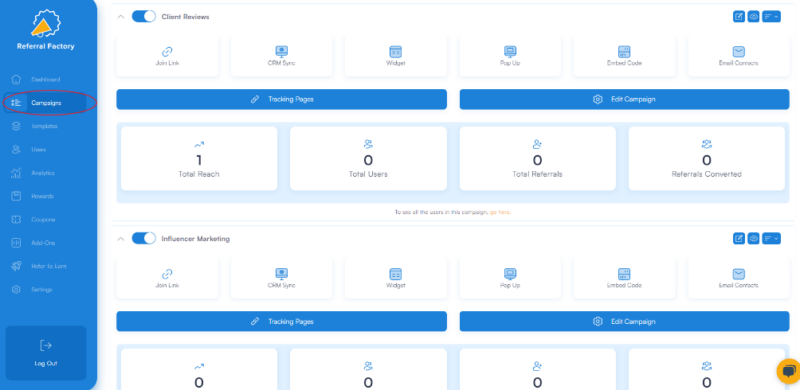800x390 pixels.
Task: Click edit icon for Client Reviews
Action: pyautogui.click(x=739, y=16)
